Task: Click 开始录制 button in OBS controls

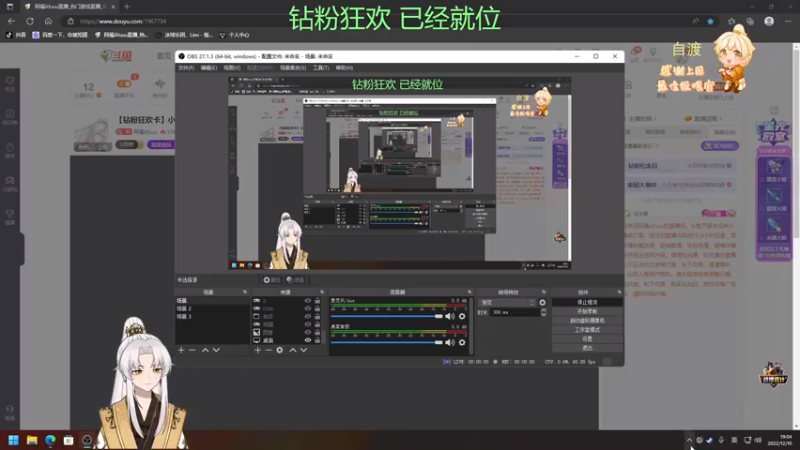Action: click(x=587, y=311)
